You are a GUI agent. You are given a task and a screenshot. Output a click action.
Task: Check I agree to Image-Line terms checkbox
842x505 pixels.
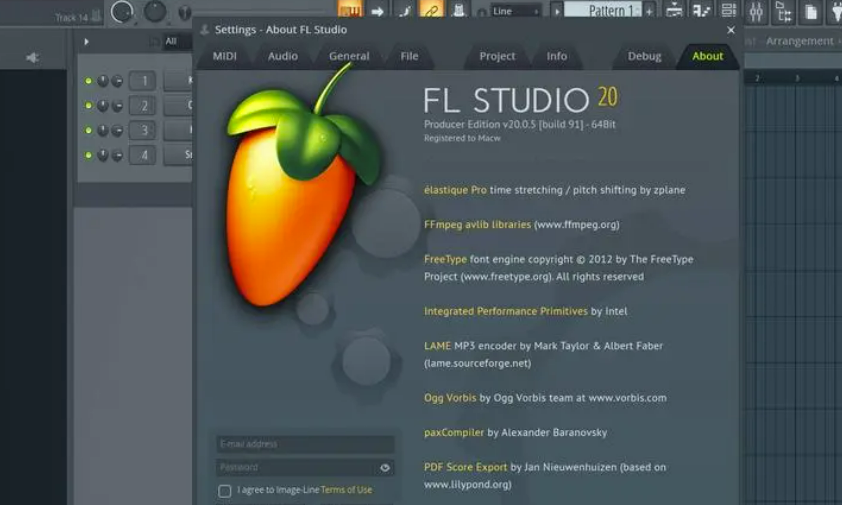(x=224, y=490)
